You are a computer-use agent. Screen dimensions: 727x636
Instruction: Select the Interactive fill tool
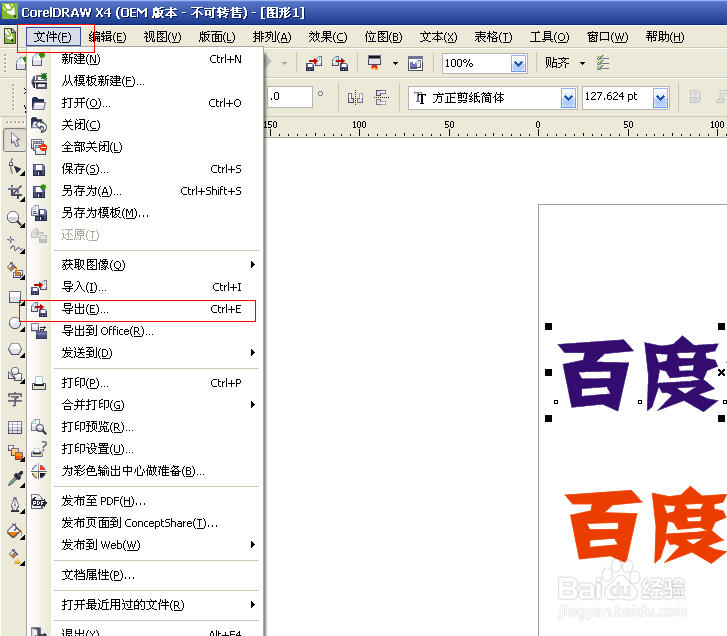point(15,557)
